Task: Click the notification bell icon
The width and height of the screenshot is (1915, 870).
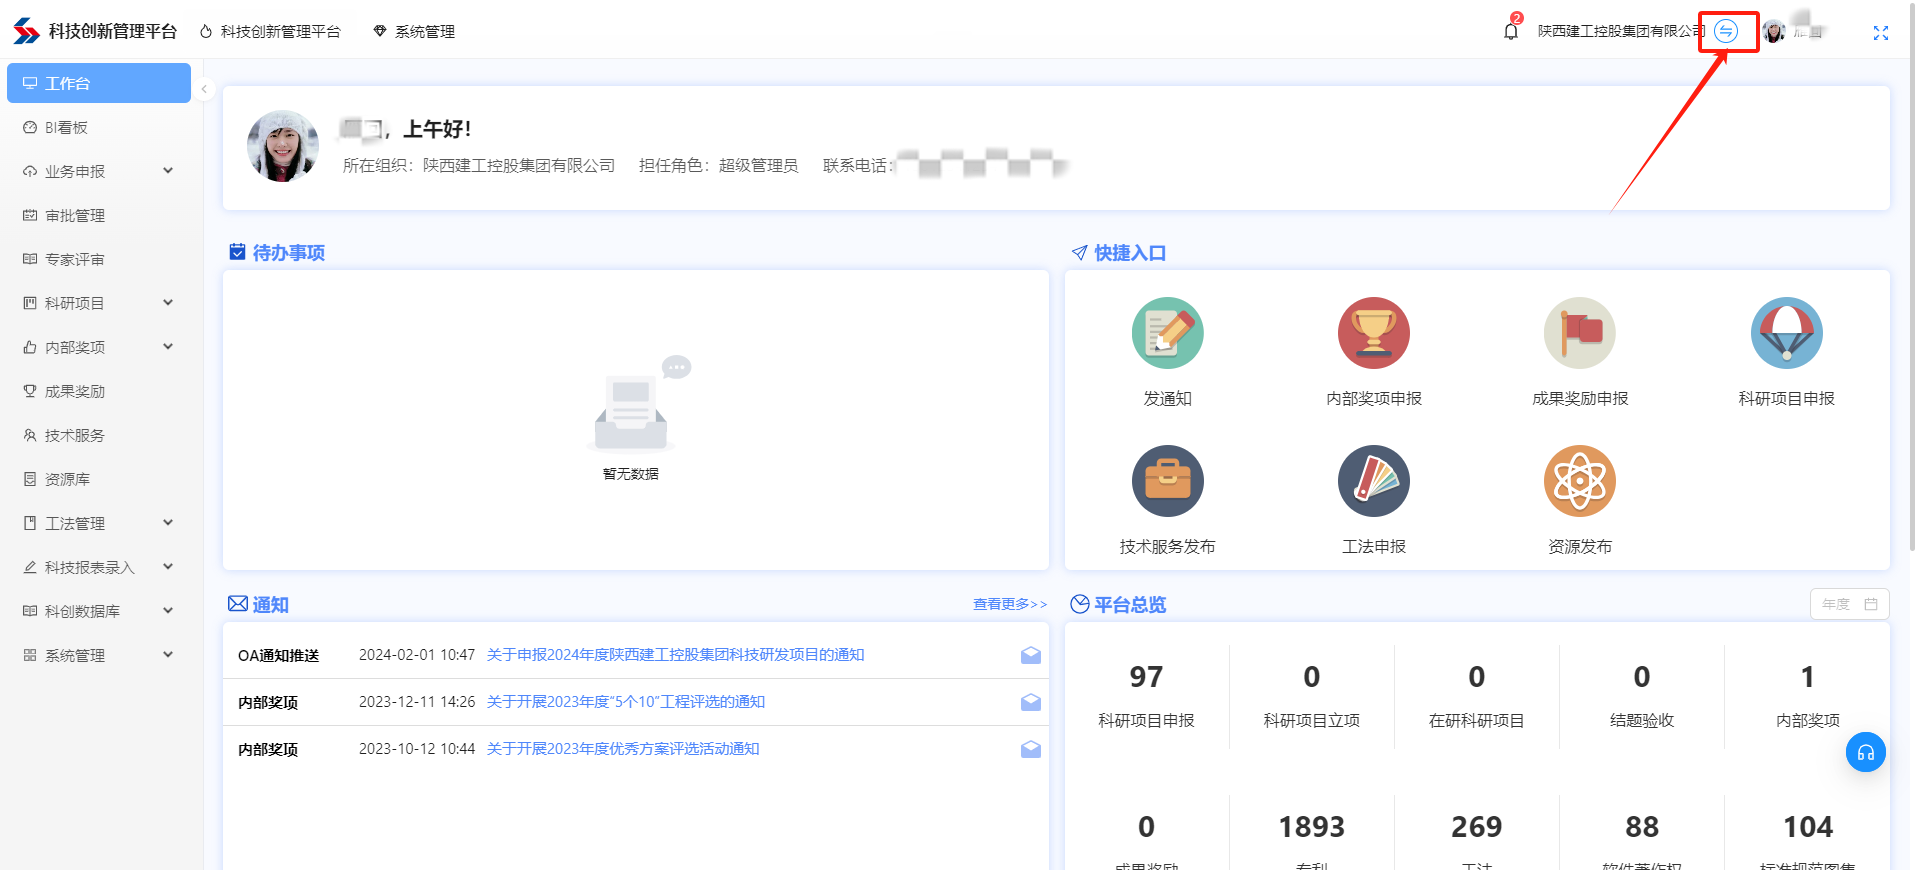Action: (1510, 31)
